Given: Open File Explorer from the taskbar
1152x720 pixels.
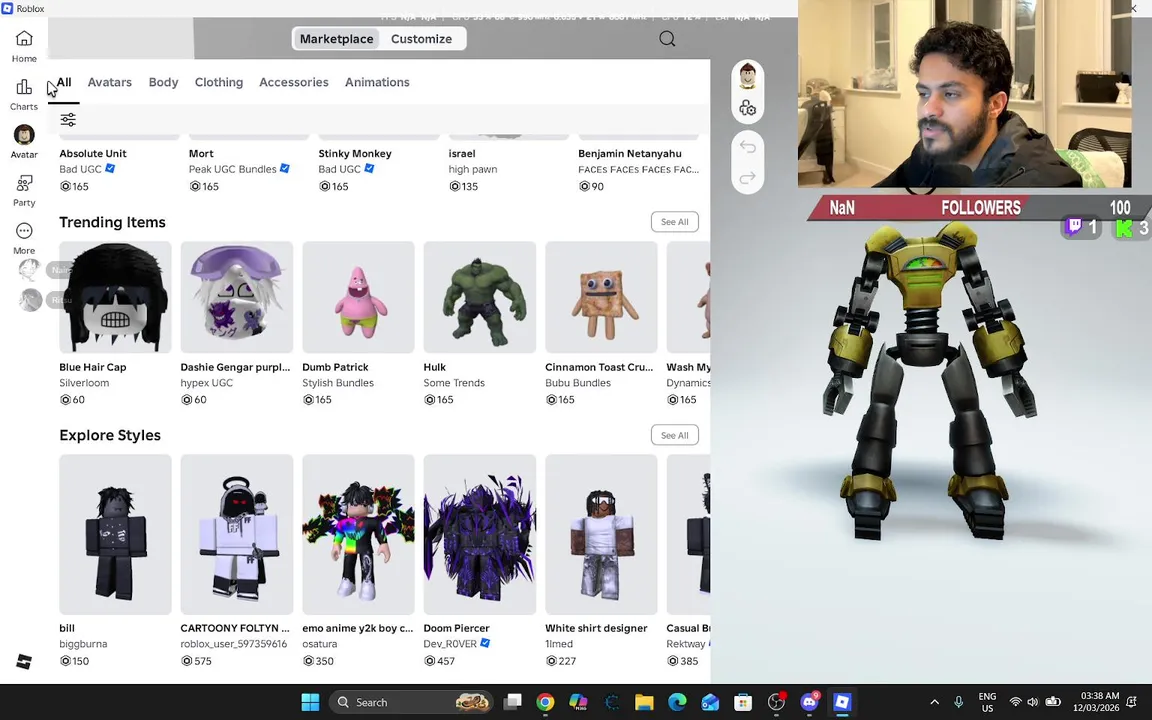Looking at the screenshot, I should point(644,702).
